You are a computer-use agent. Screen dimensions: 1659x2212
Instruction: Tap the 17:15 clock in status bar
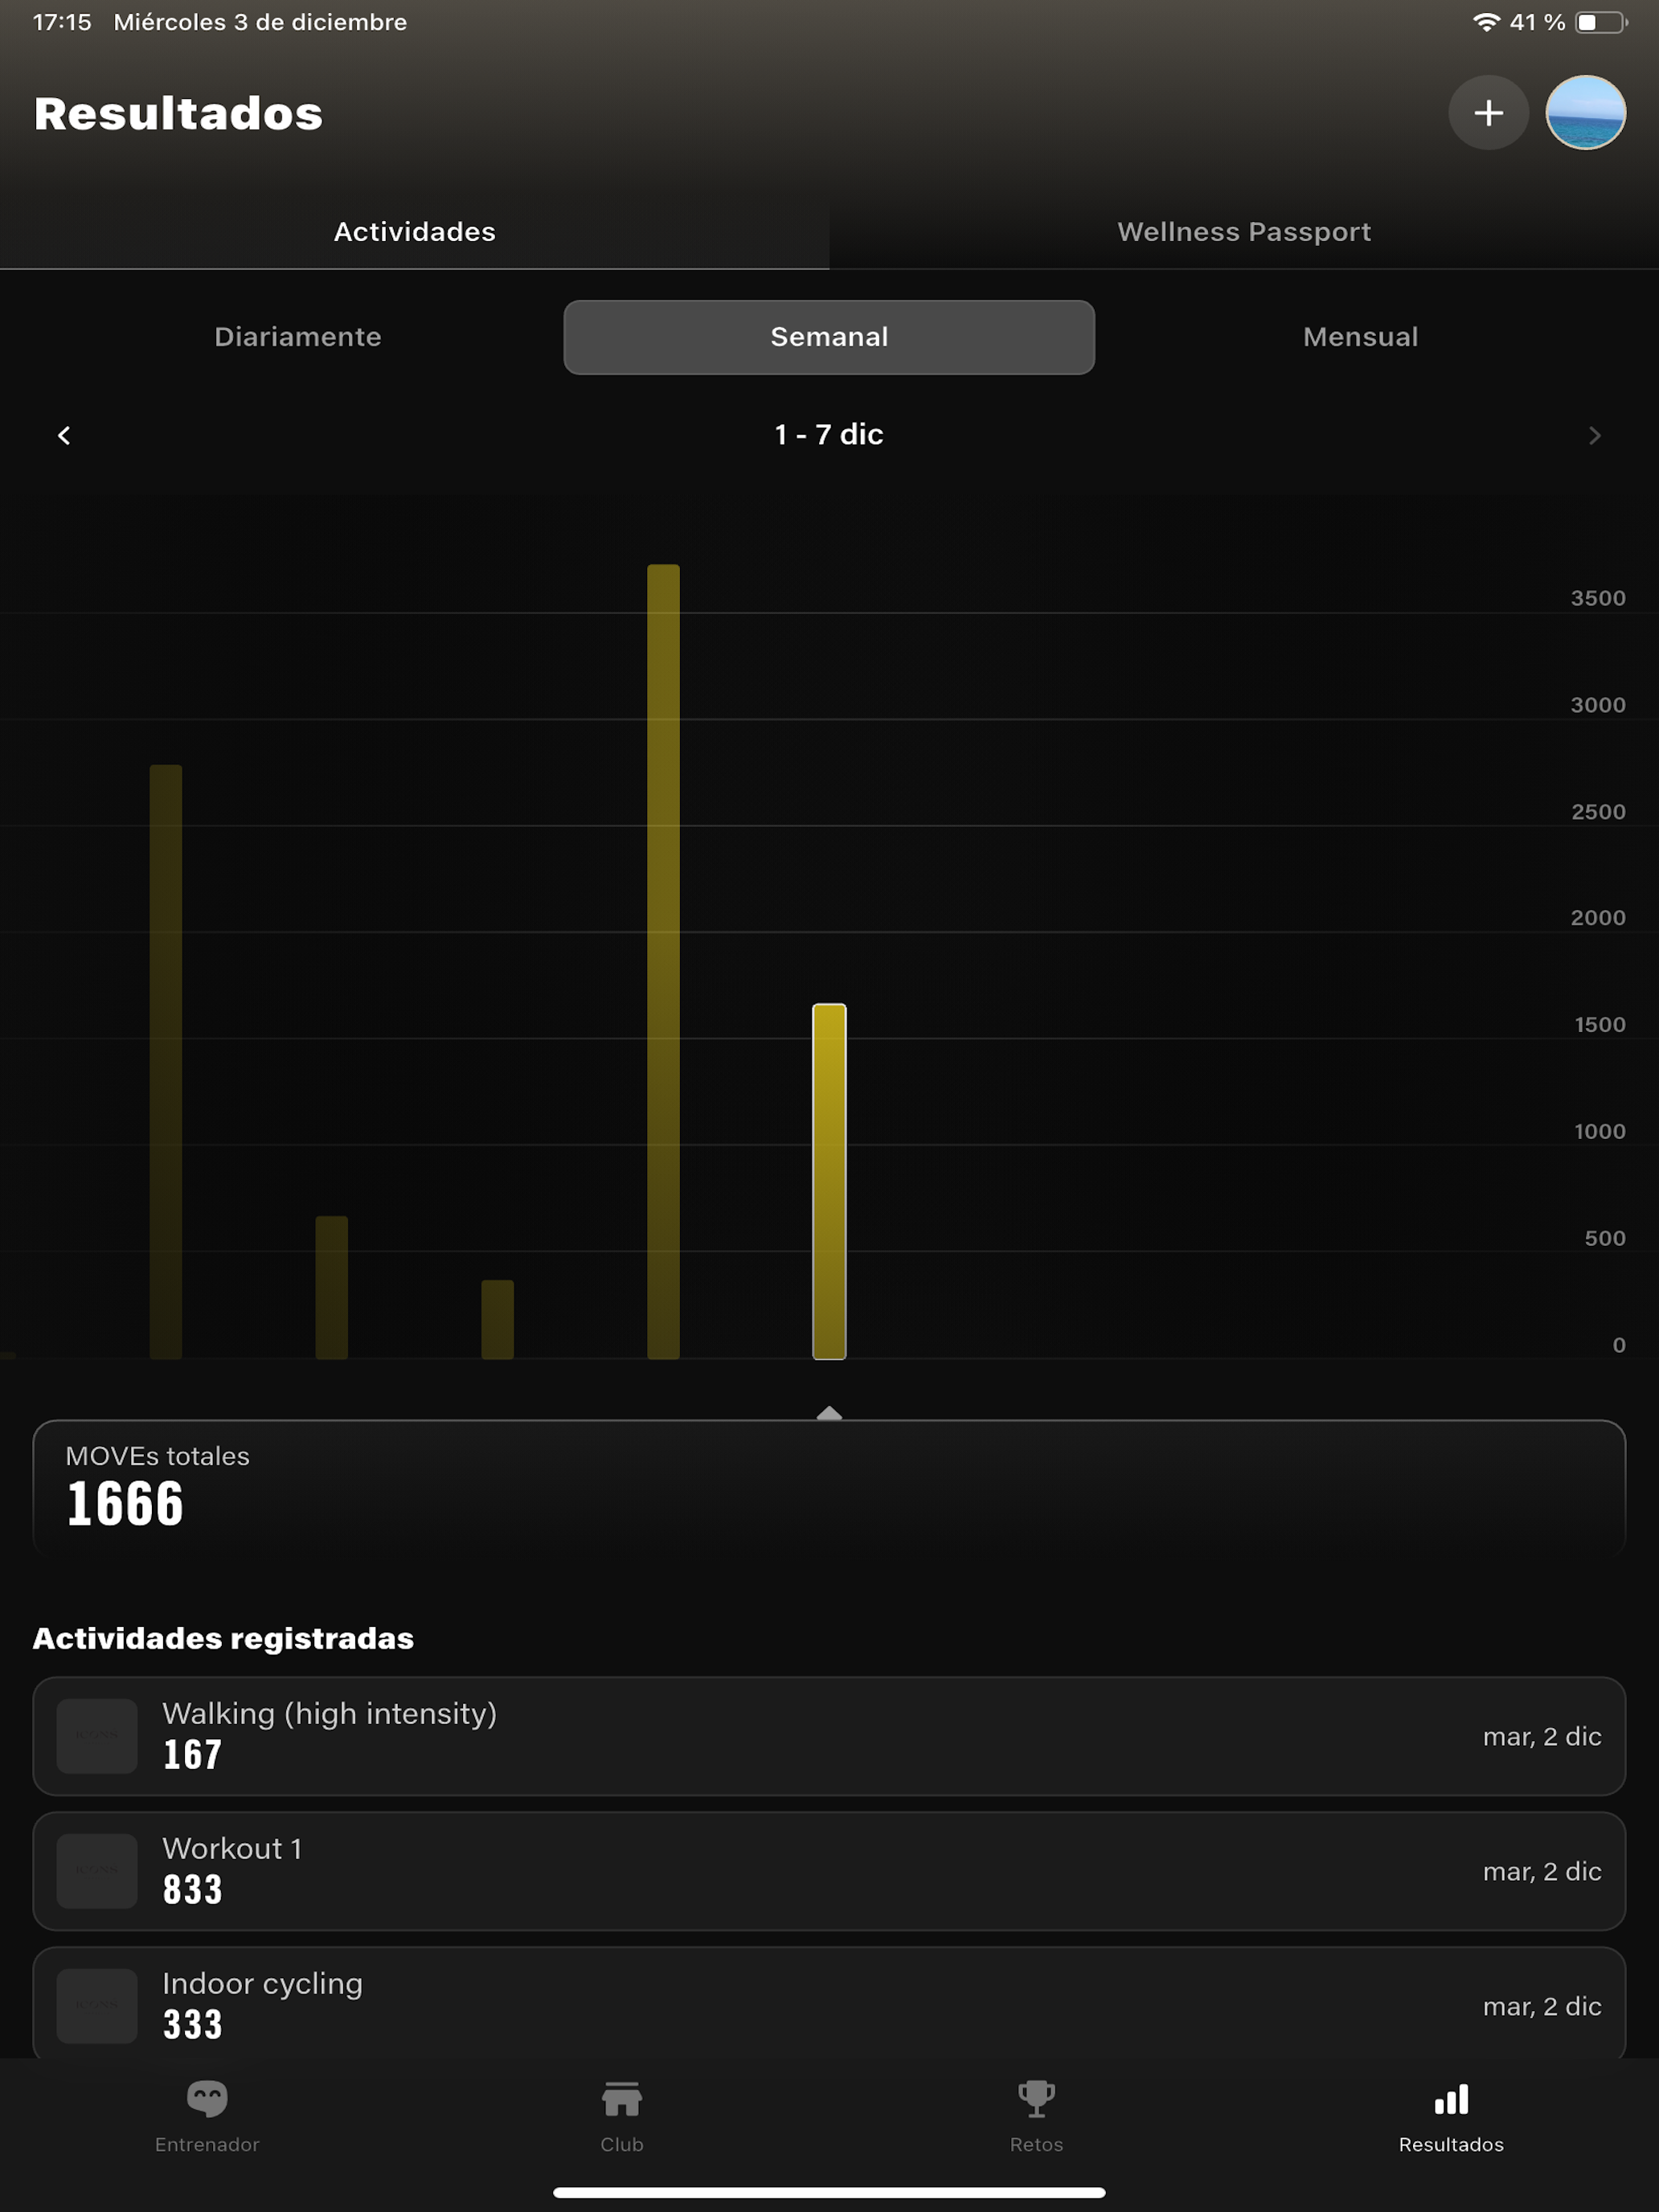(62, 22)
